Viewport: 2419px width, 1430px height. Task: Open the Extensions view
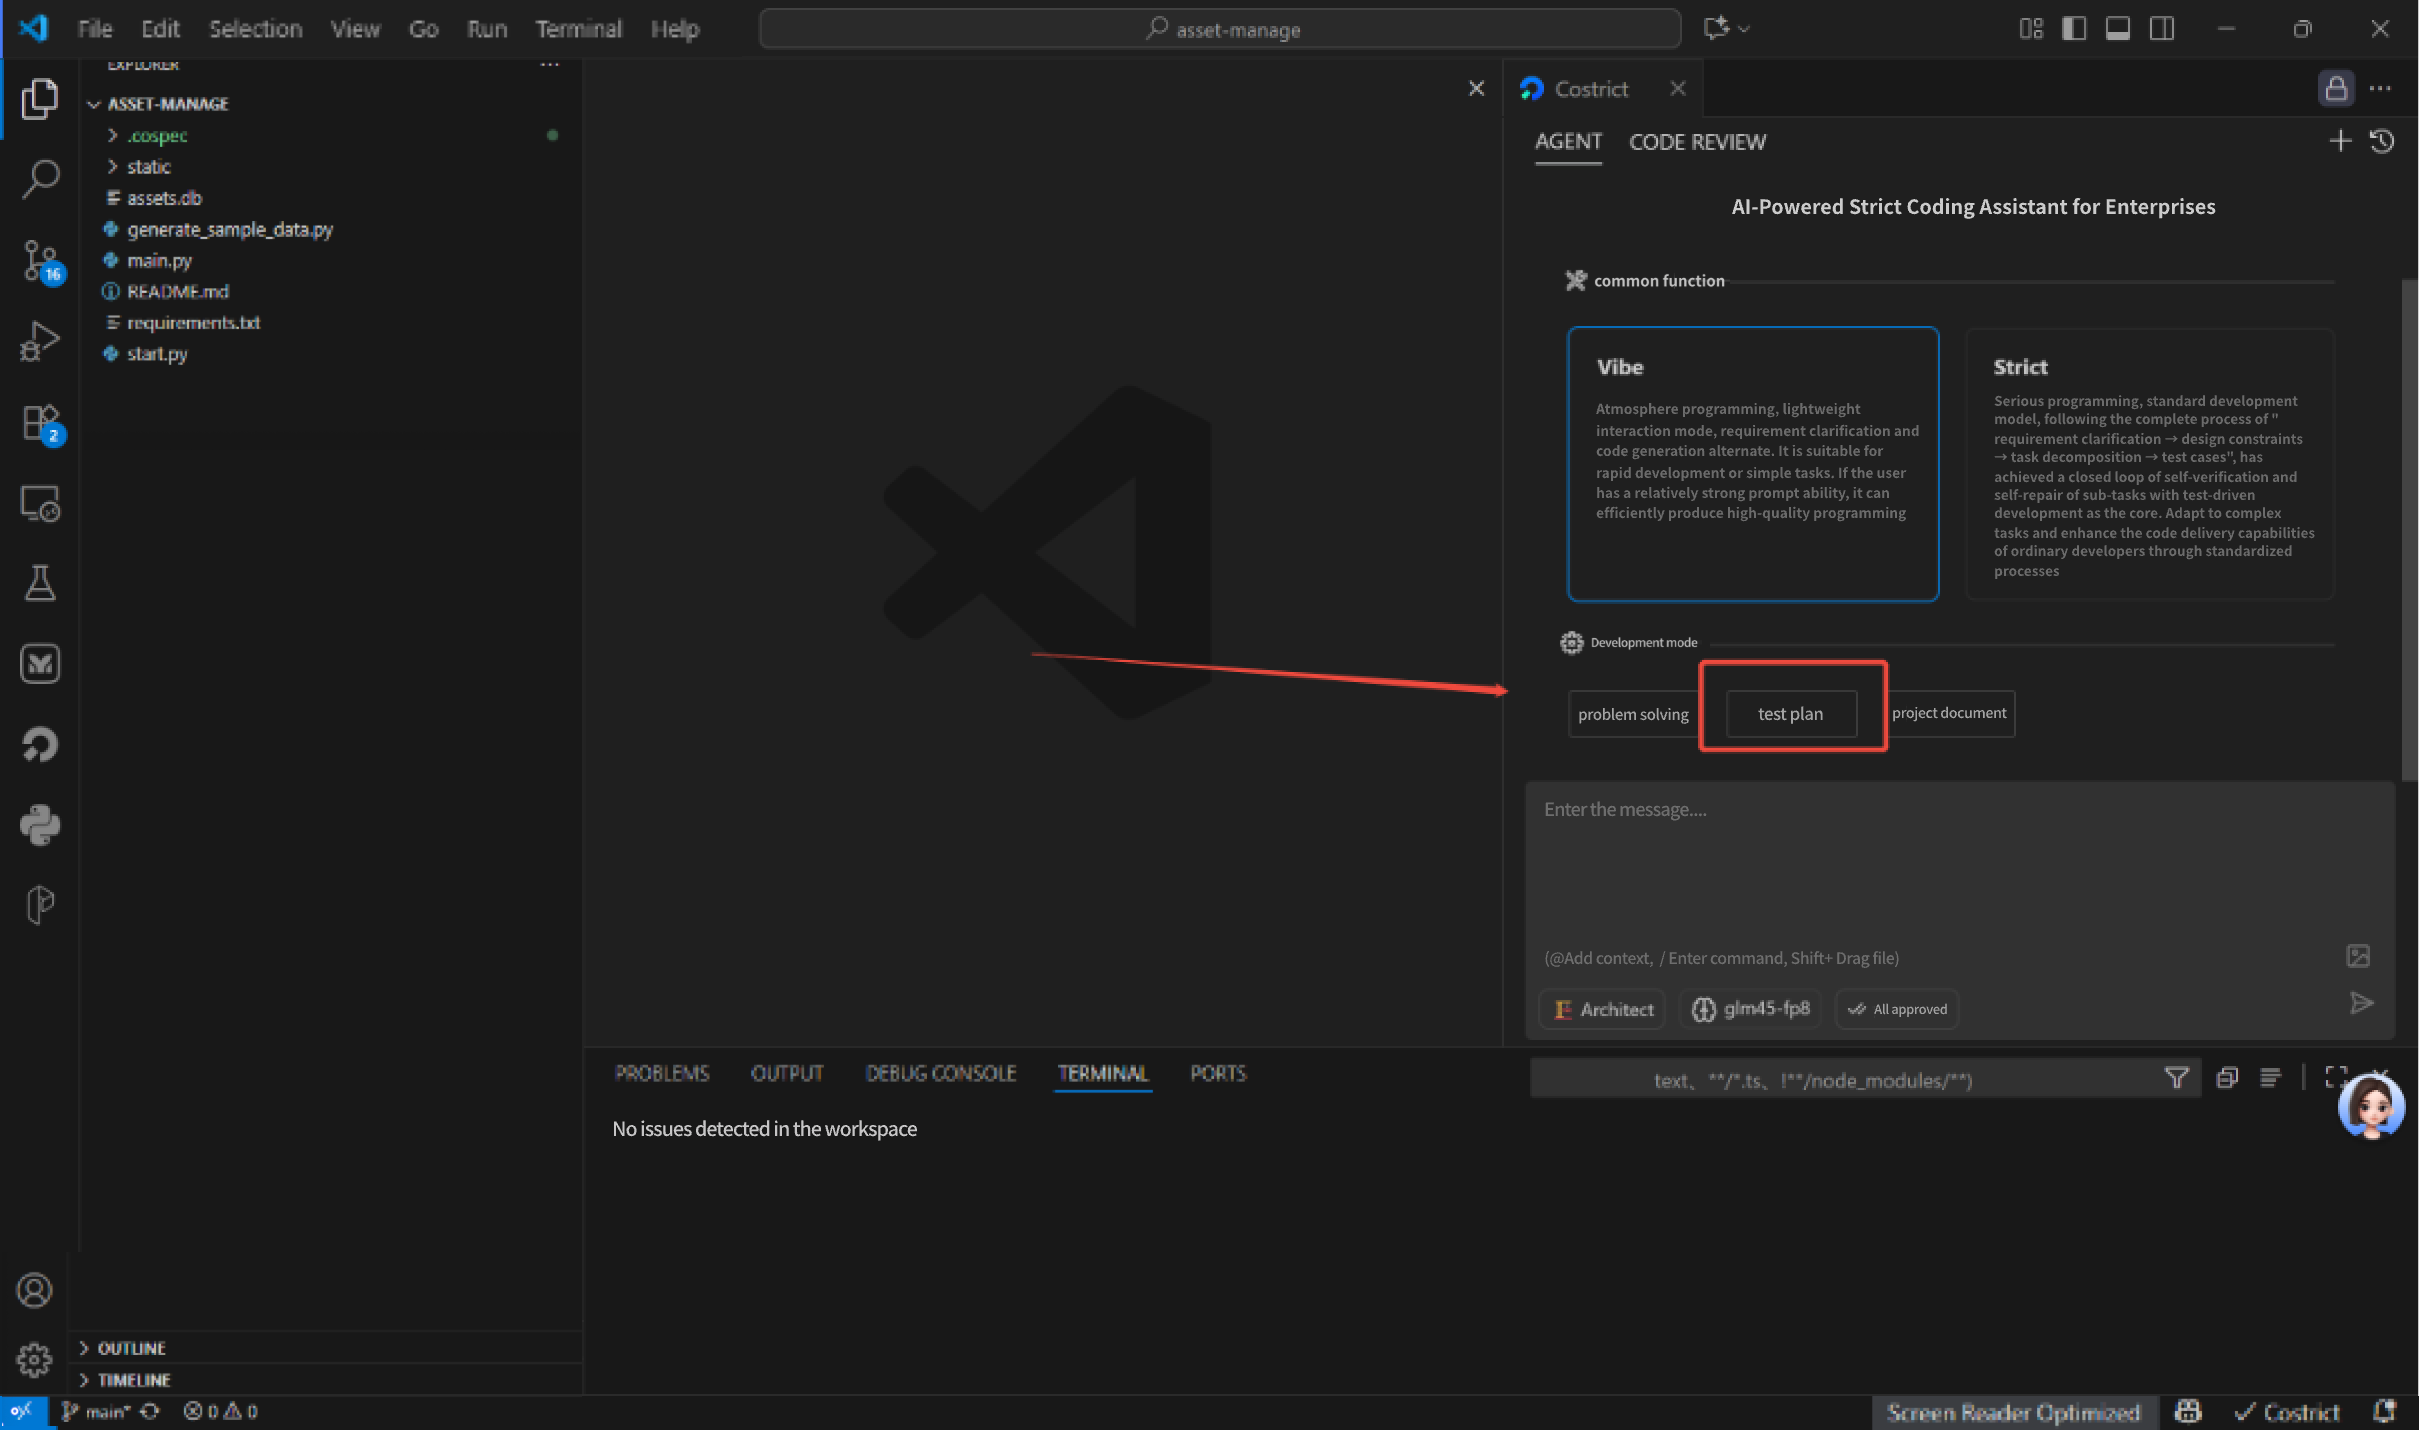40,422
